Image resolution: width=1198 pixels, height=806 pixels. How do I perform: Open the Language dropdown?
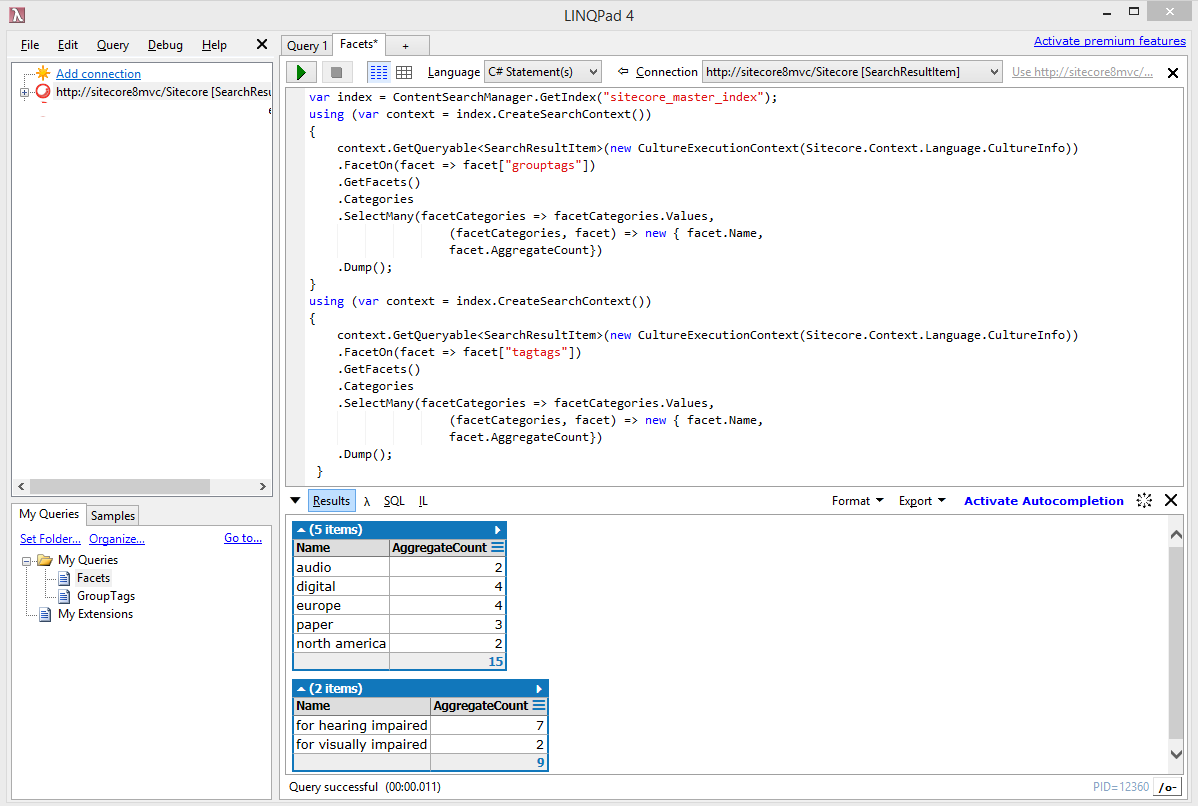point(542,72)
